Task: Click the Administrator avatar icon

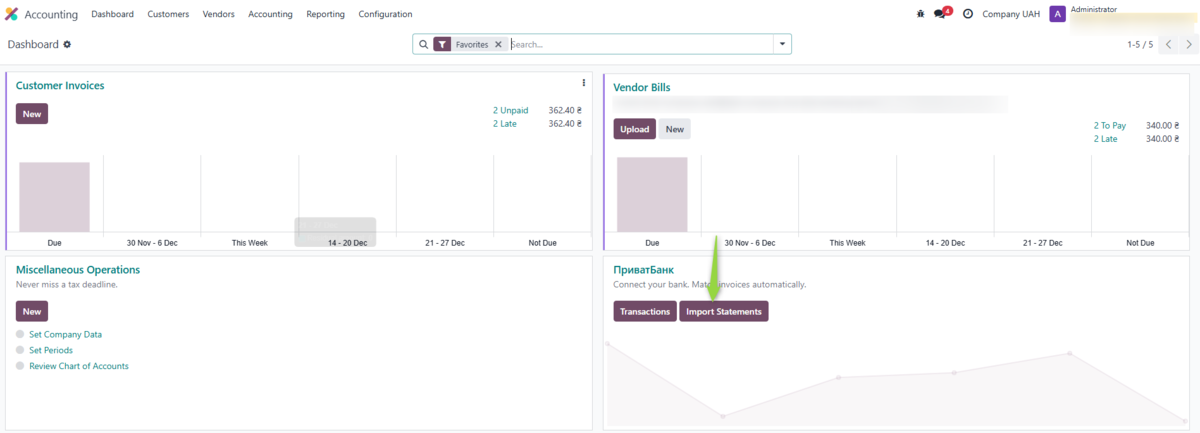Action: tap(1057, 14)
